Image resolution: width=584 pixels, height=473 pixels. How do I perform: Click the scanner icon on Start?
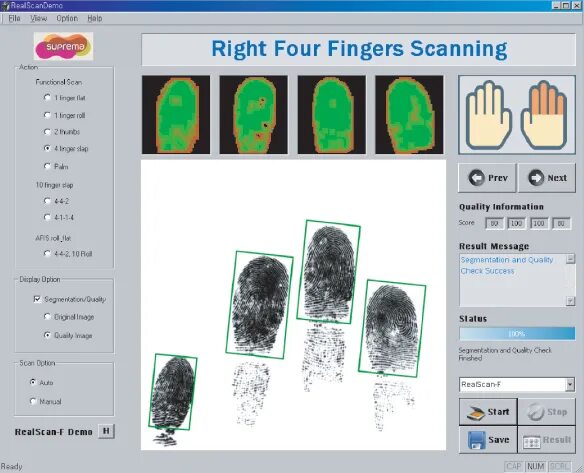pos(474,412)
